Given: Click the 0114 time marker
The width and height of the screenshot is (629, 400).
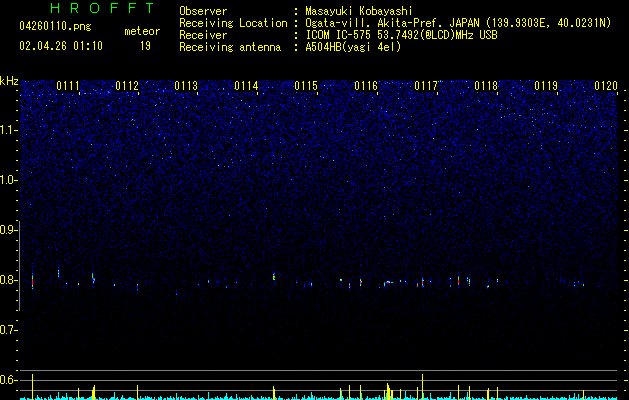Looking at the screenshot, I should tap(246, 86).
